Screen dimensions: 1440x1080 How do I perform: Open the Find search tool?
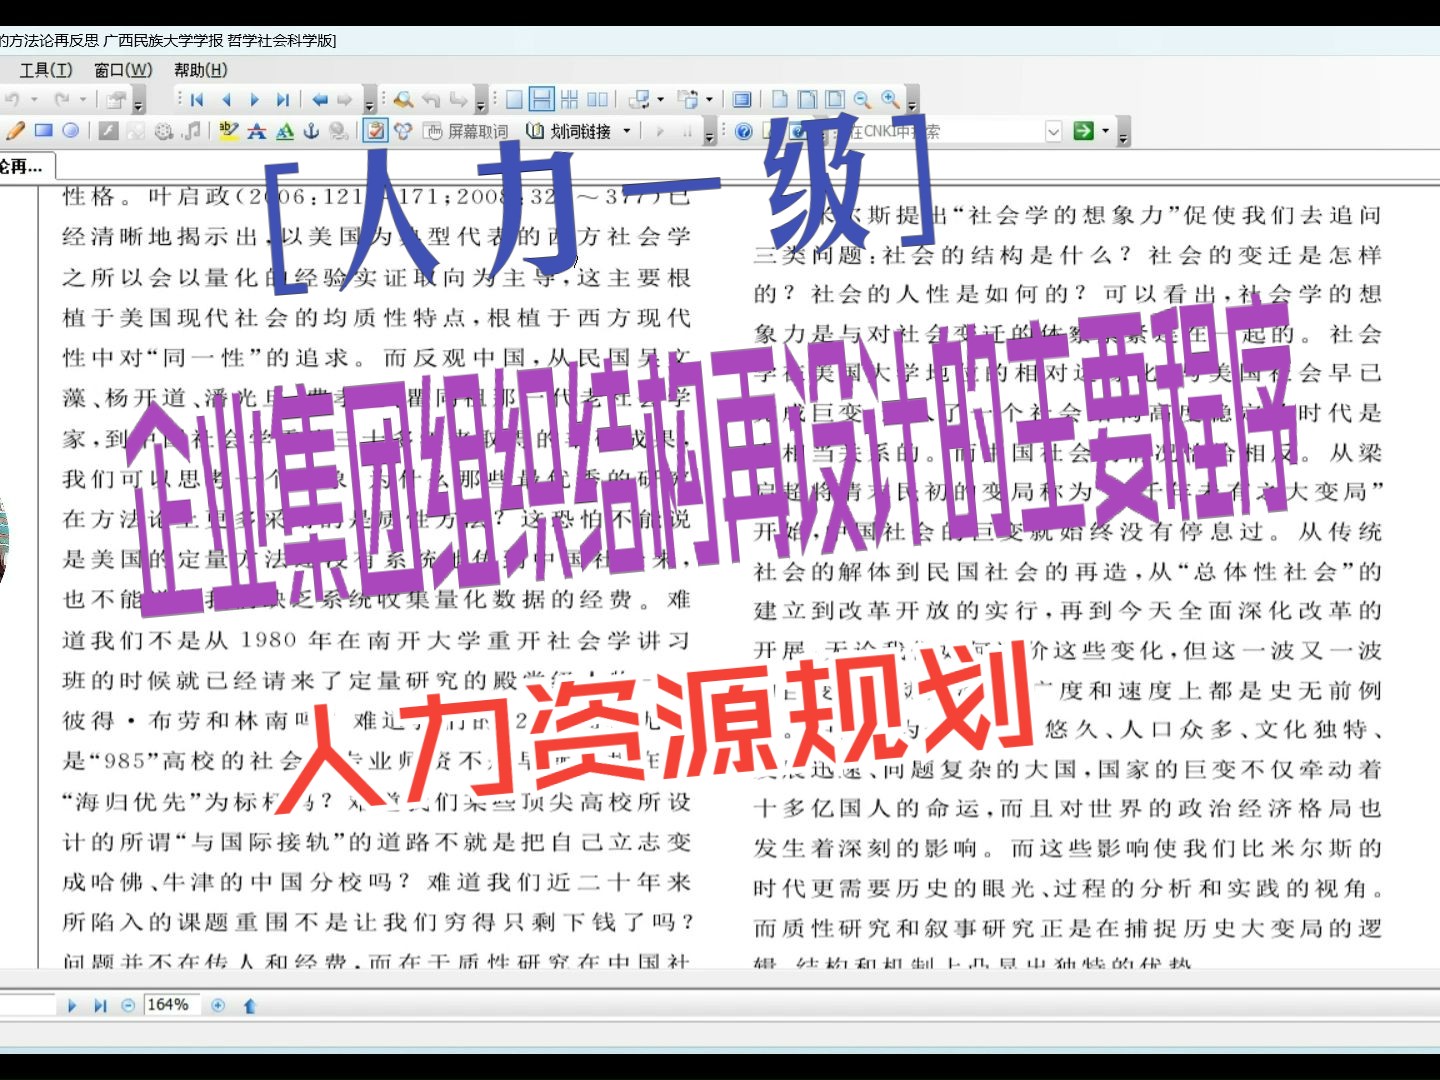pyautogui.click(x=403, y=99)
